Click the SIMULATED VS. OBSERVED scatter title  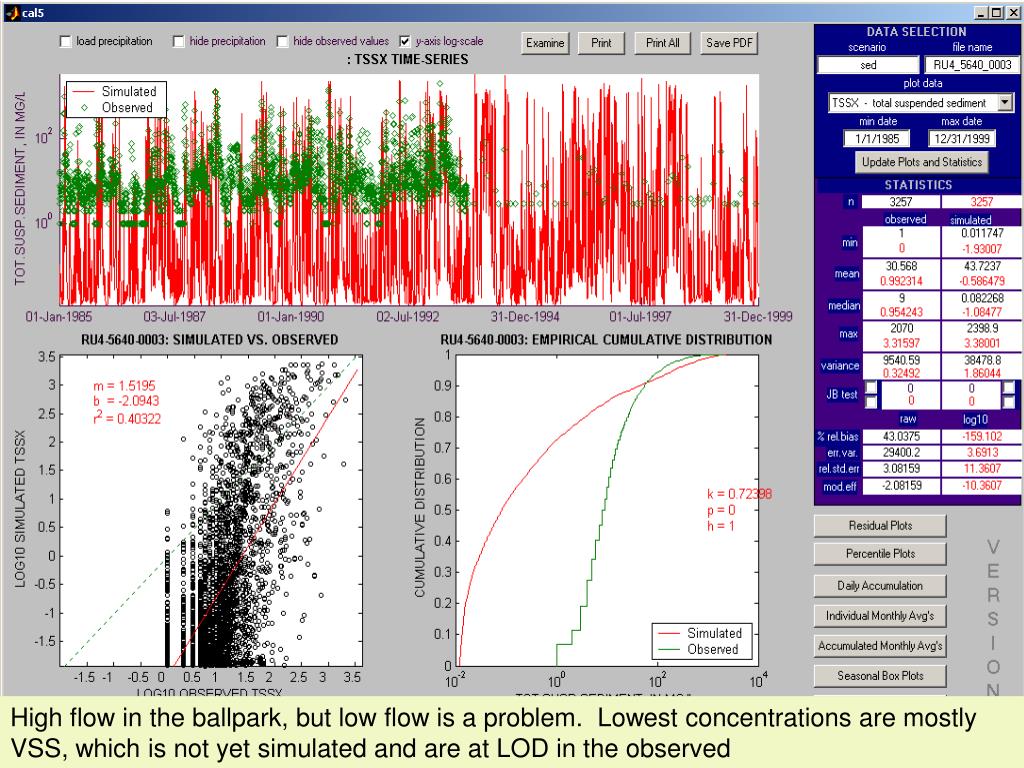tap(210, 340)
